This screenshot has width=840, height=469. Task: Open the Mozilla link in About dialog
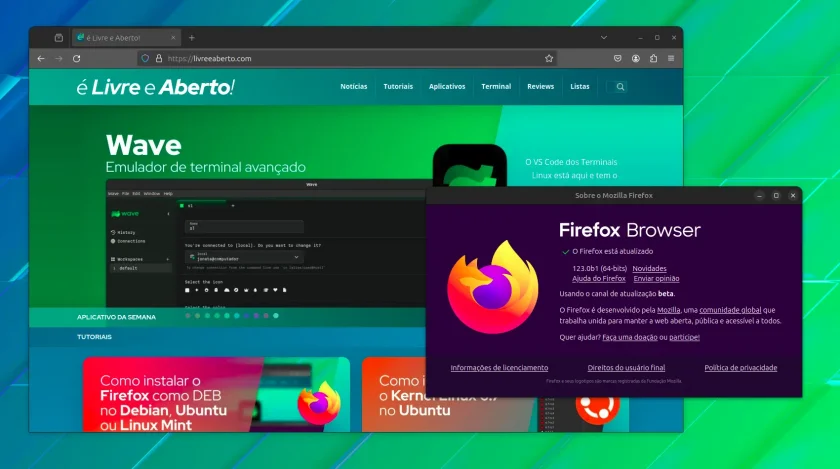669,310
